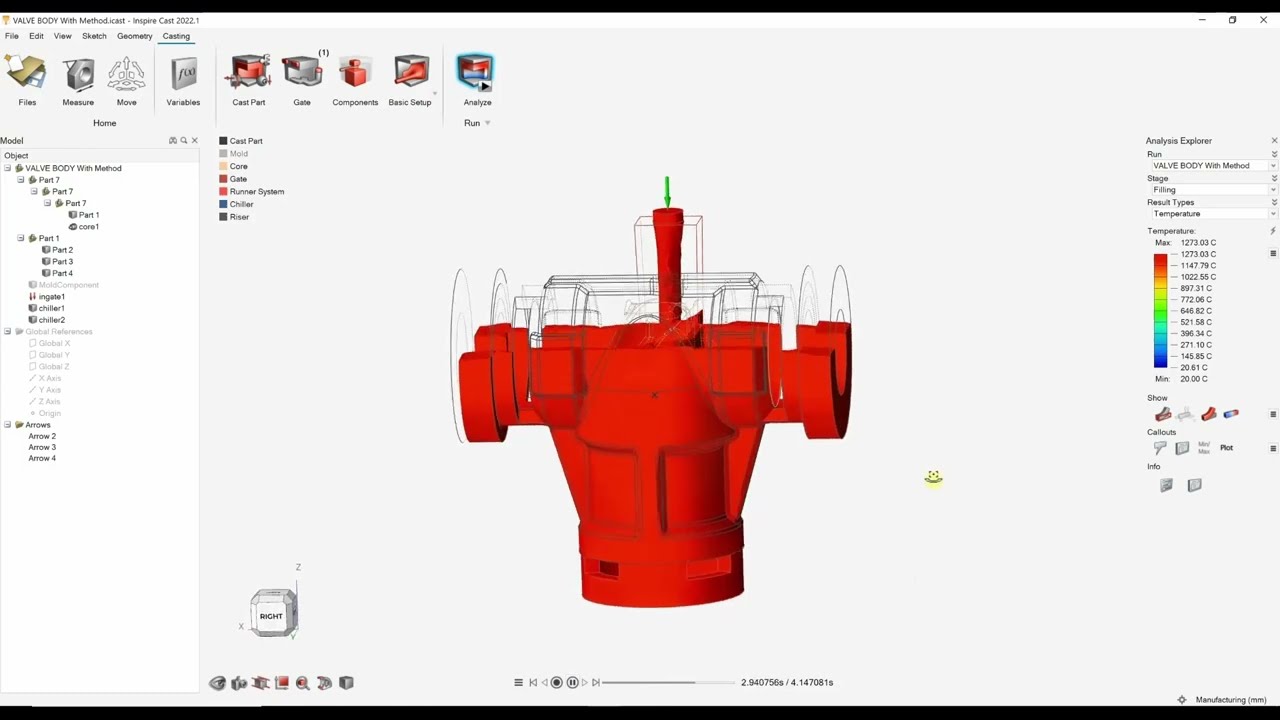
Task: Toggle Runner System legend entry
Action: tap(256, 192)
